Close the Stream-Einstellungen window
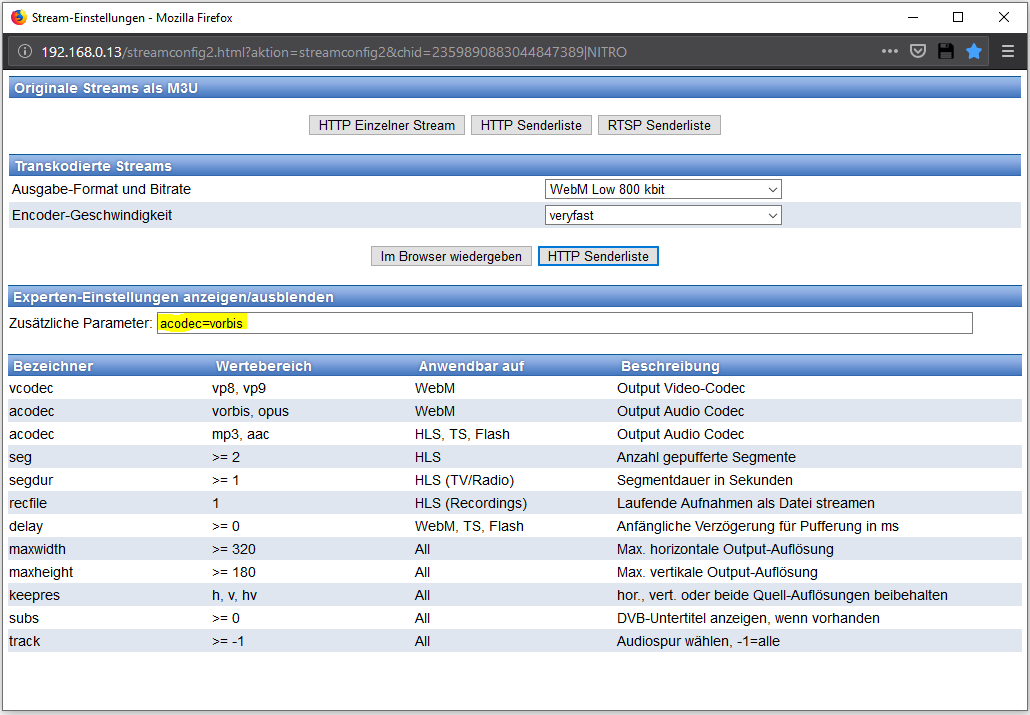Screen dimensions: 1030x715 pyautogui.click(x=1003, y=17)
